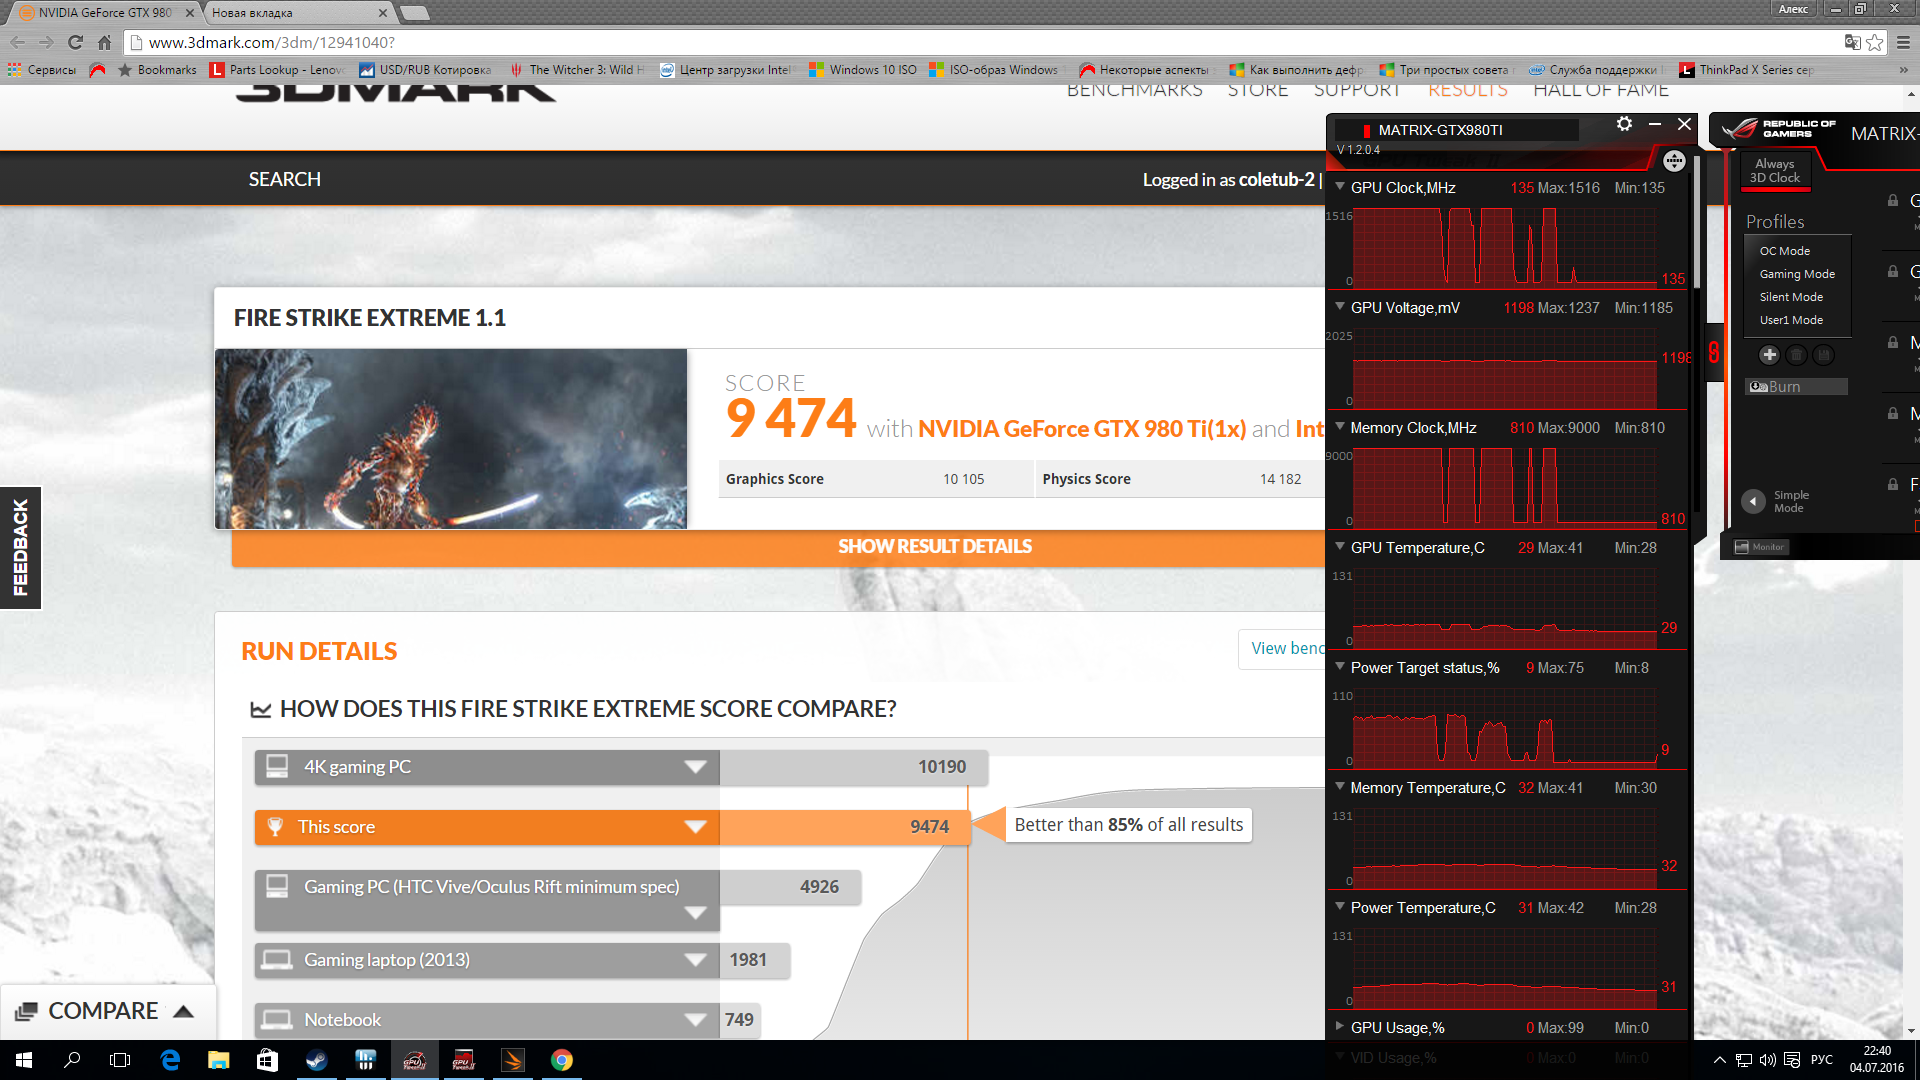This screenshot has width=1920, height=1080.
Task: Click the add profile plus icon
Action: click(1769, 355)
